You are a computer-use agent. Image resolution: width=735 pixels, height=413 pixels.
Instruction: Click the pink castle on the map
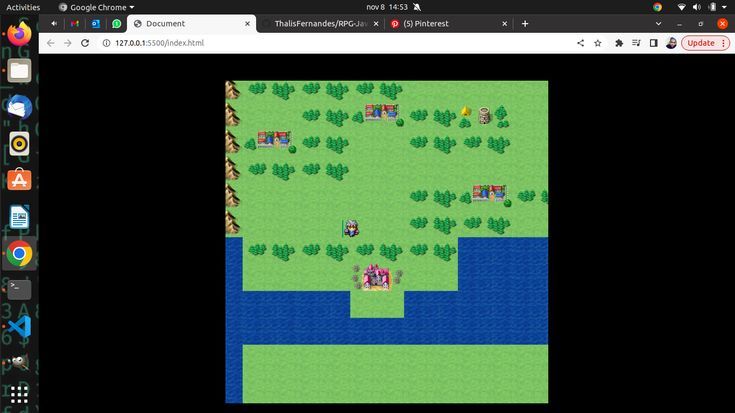click(376, 277)
